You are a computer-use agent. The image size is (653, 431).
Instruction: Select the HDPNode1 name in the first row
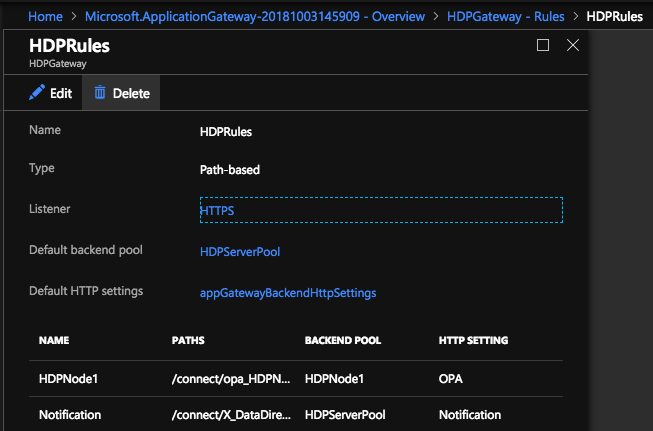click(70, 380)
